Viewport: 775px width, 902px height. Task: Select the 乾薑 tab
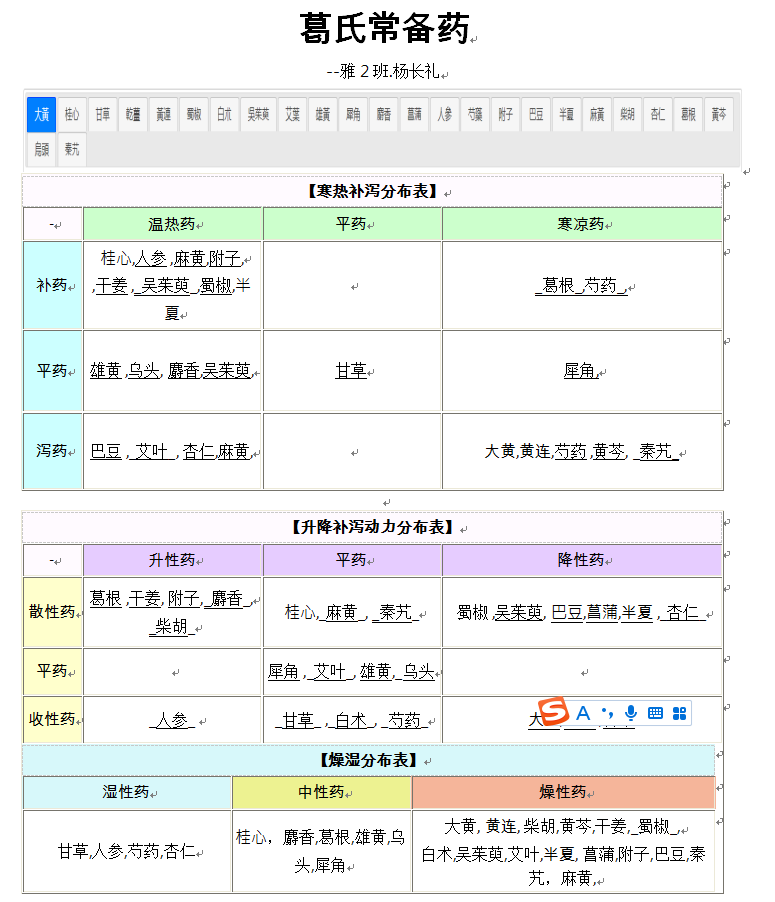133,114
